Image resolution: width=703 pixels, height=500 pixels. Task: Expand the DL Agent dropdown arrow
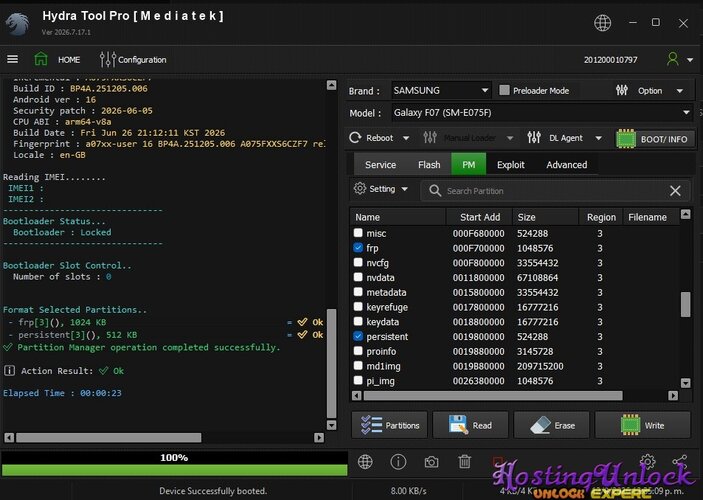coord(599,138)
